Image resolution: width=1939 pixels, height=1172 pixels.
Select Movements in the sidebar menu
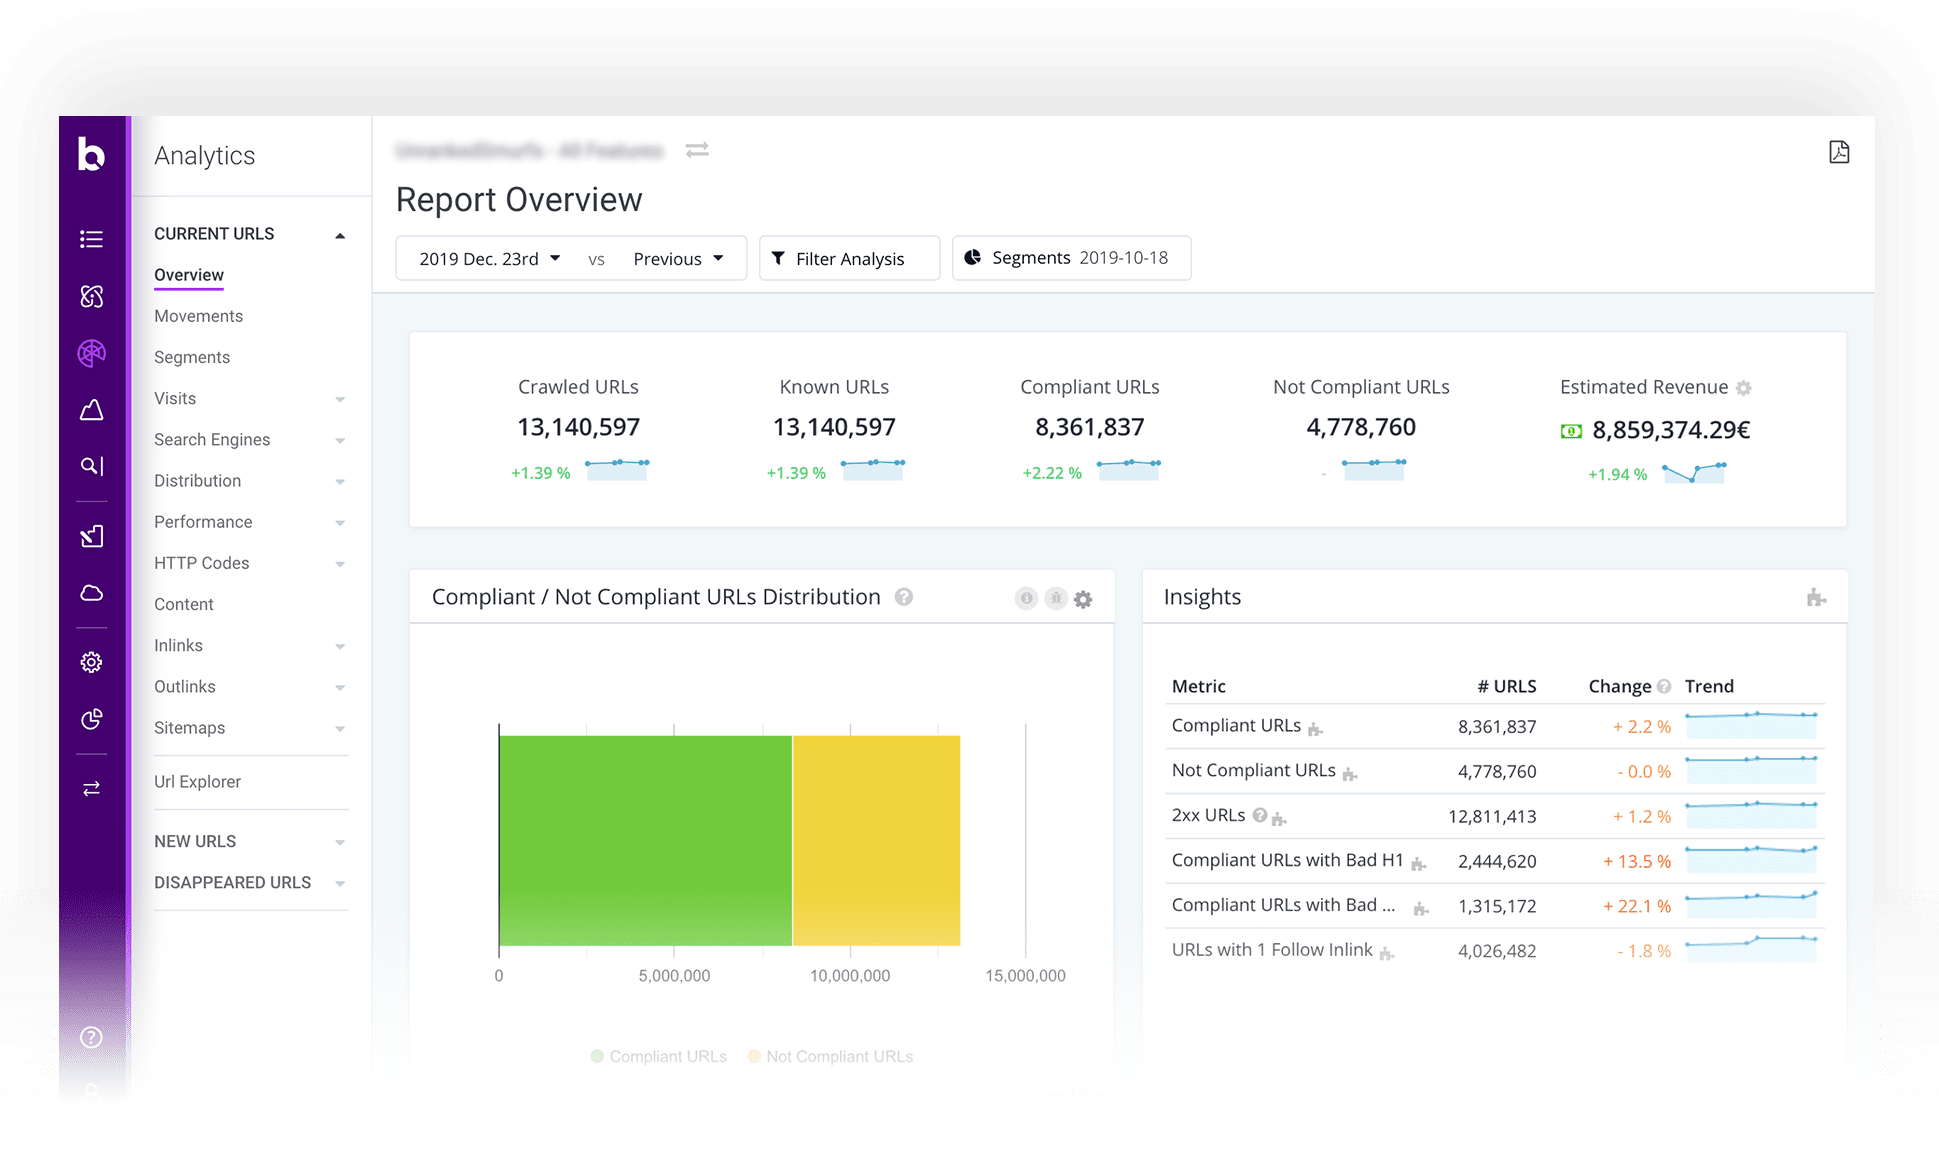198,316
